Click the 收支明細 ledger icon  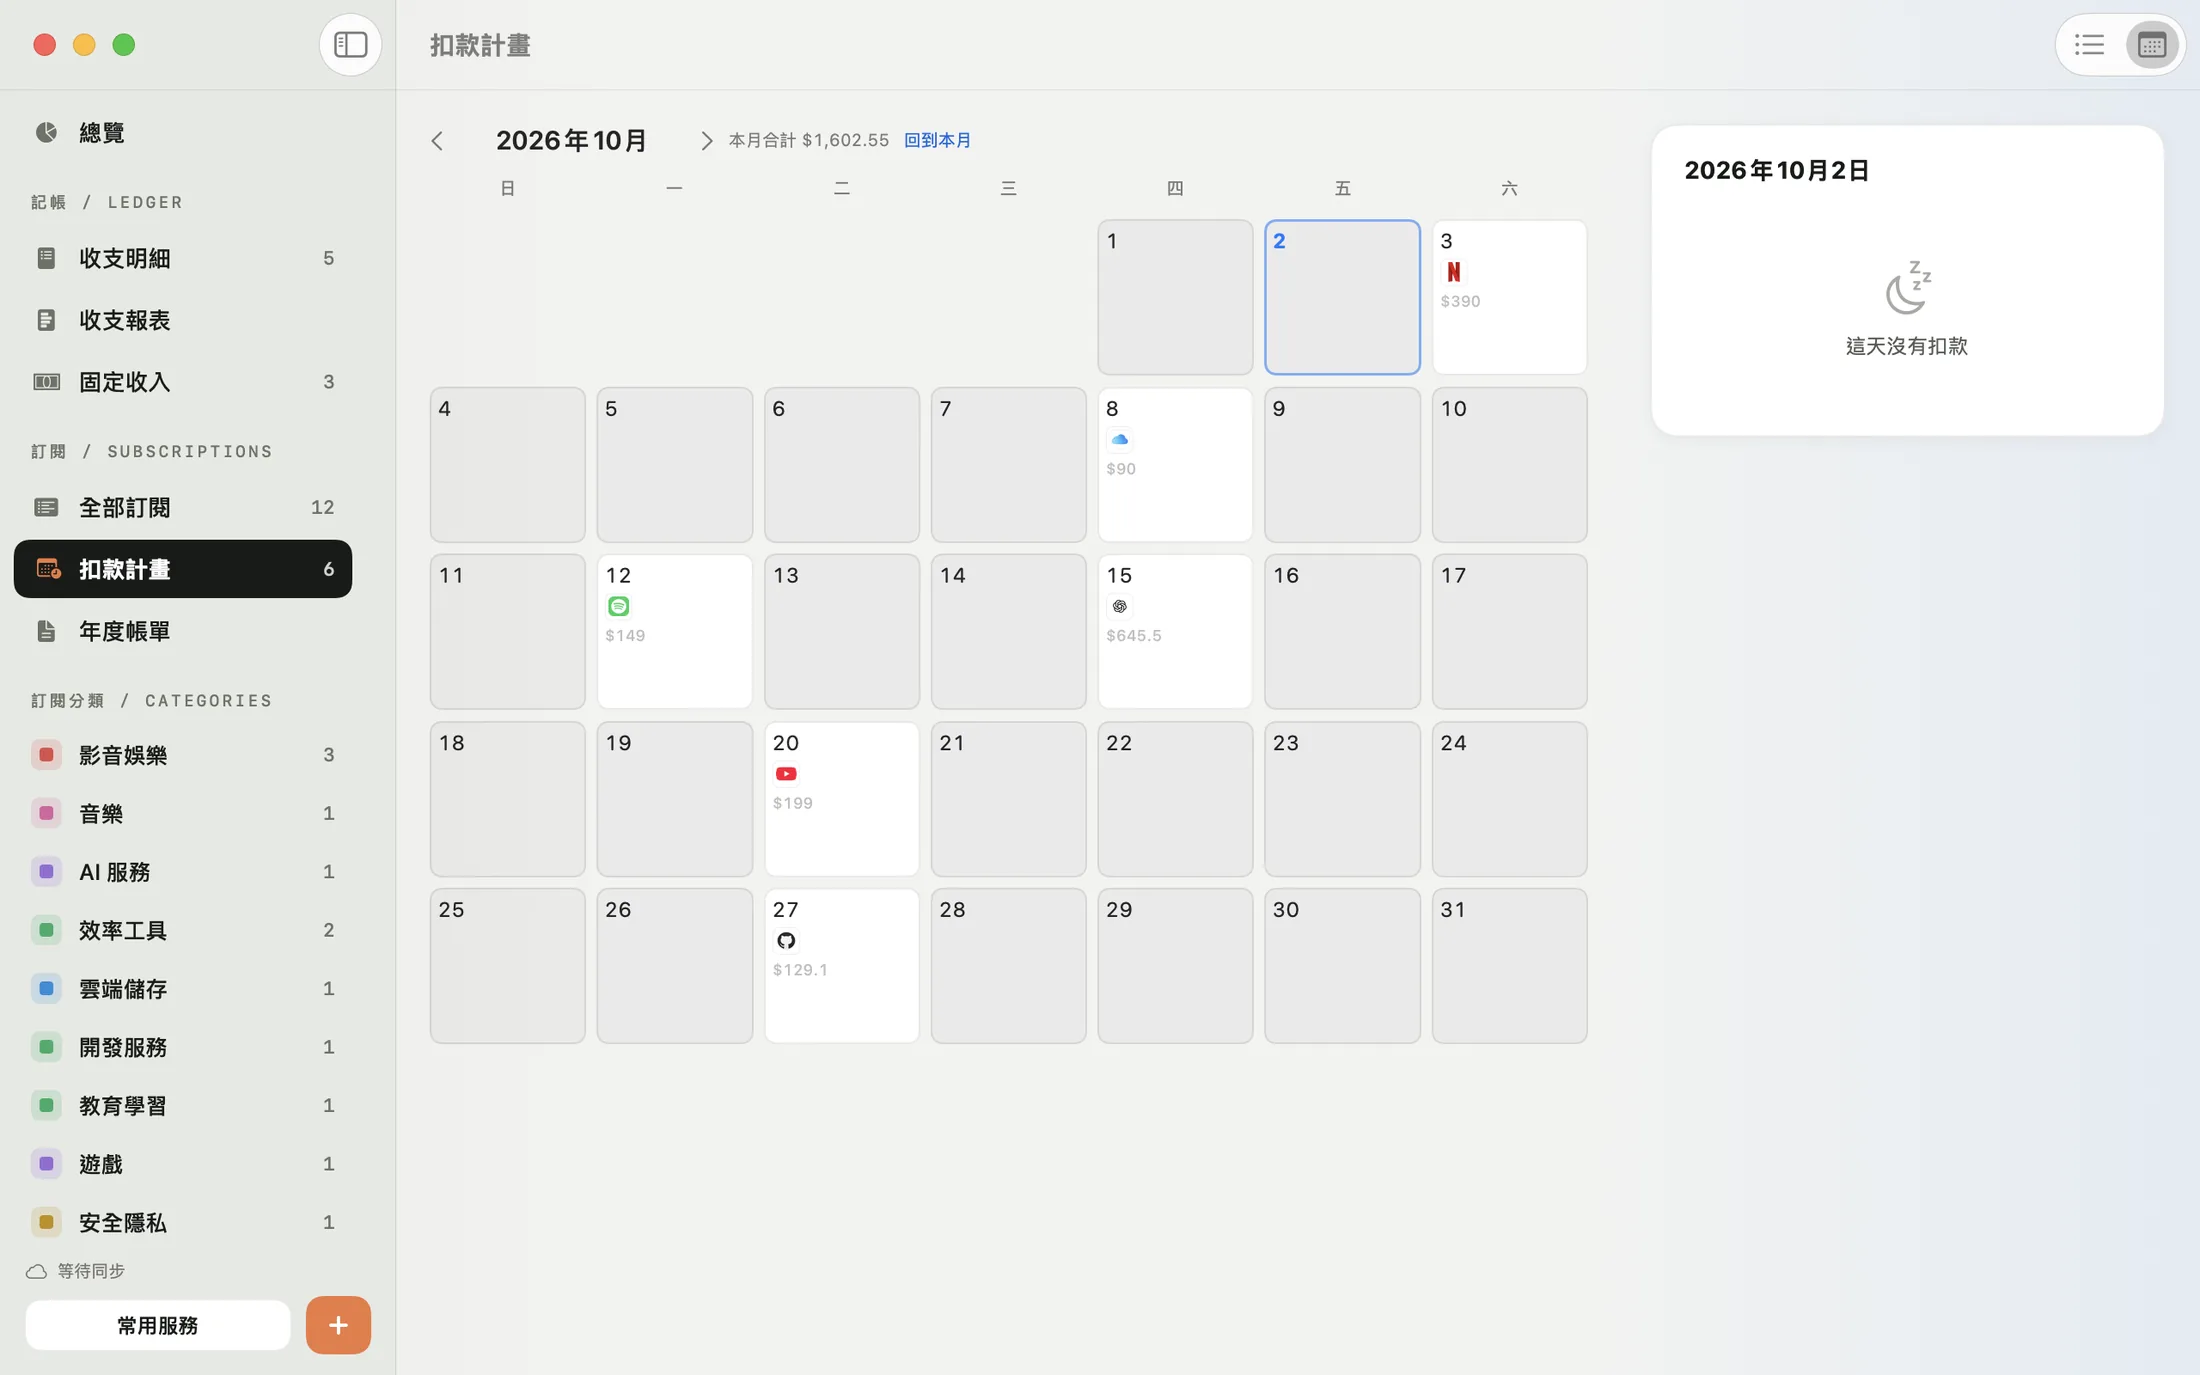pos(46,258)
